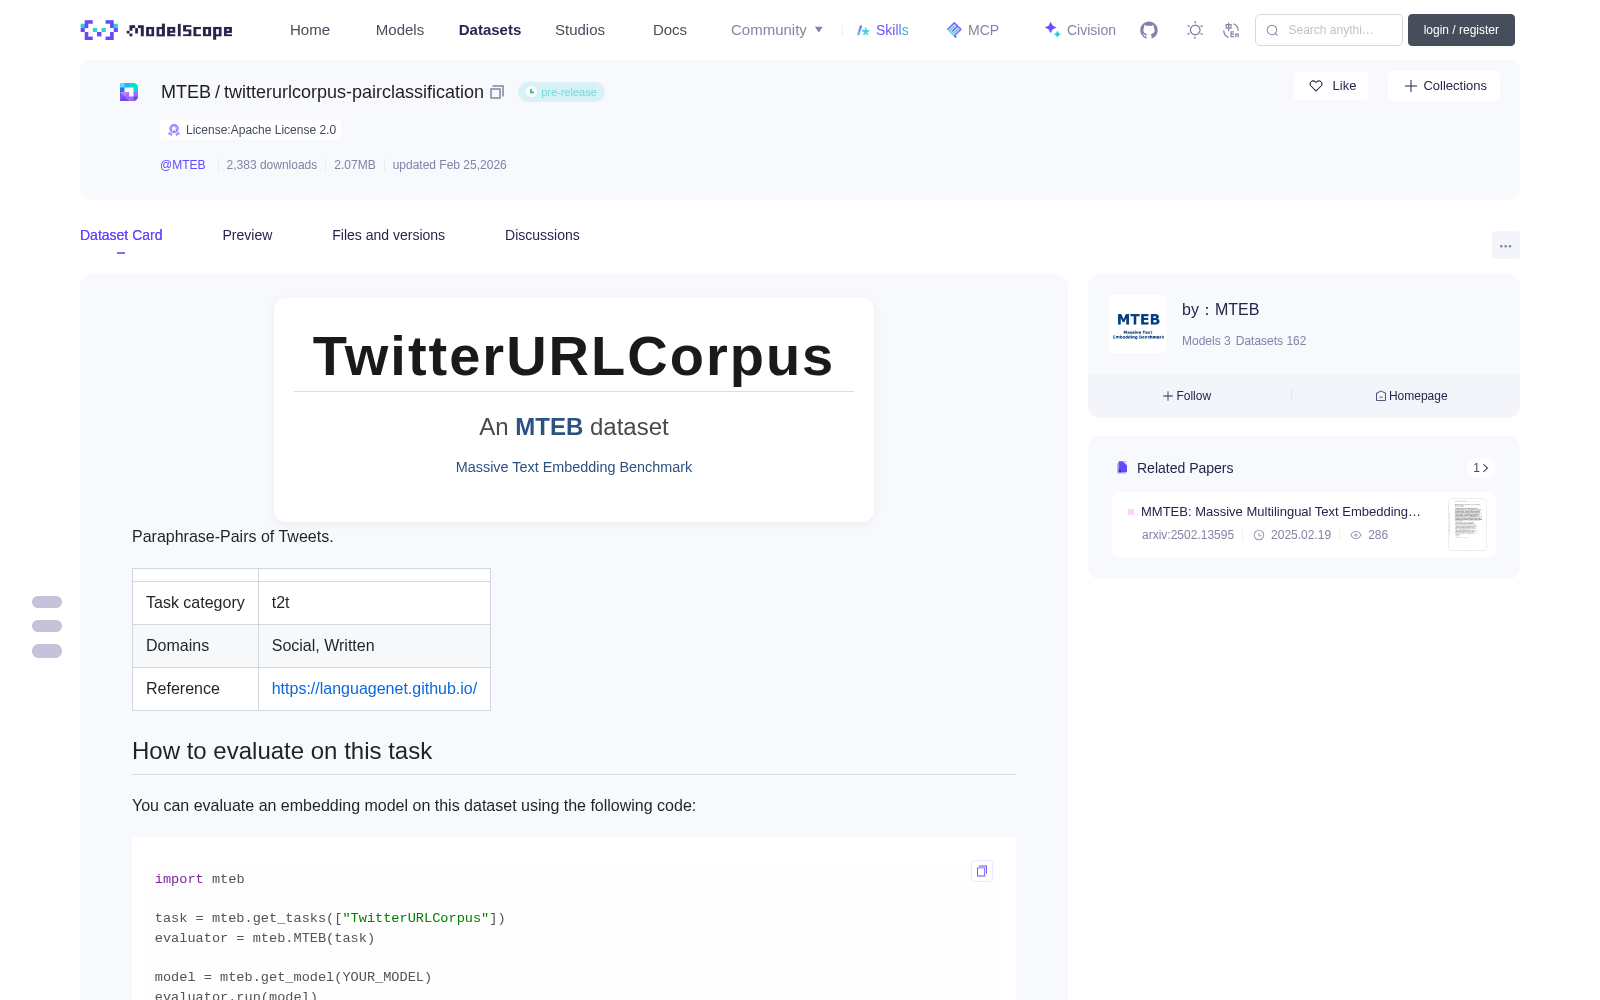
Task: Switch to Files and versions tab
Action: (x=388, y=235)
